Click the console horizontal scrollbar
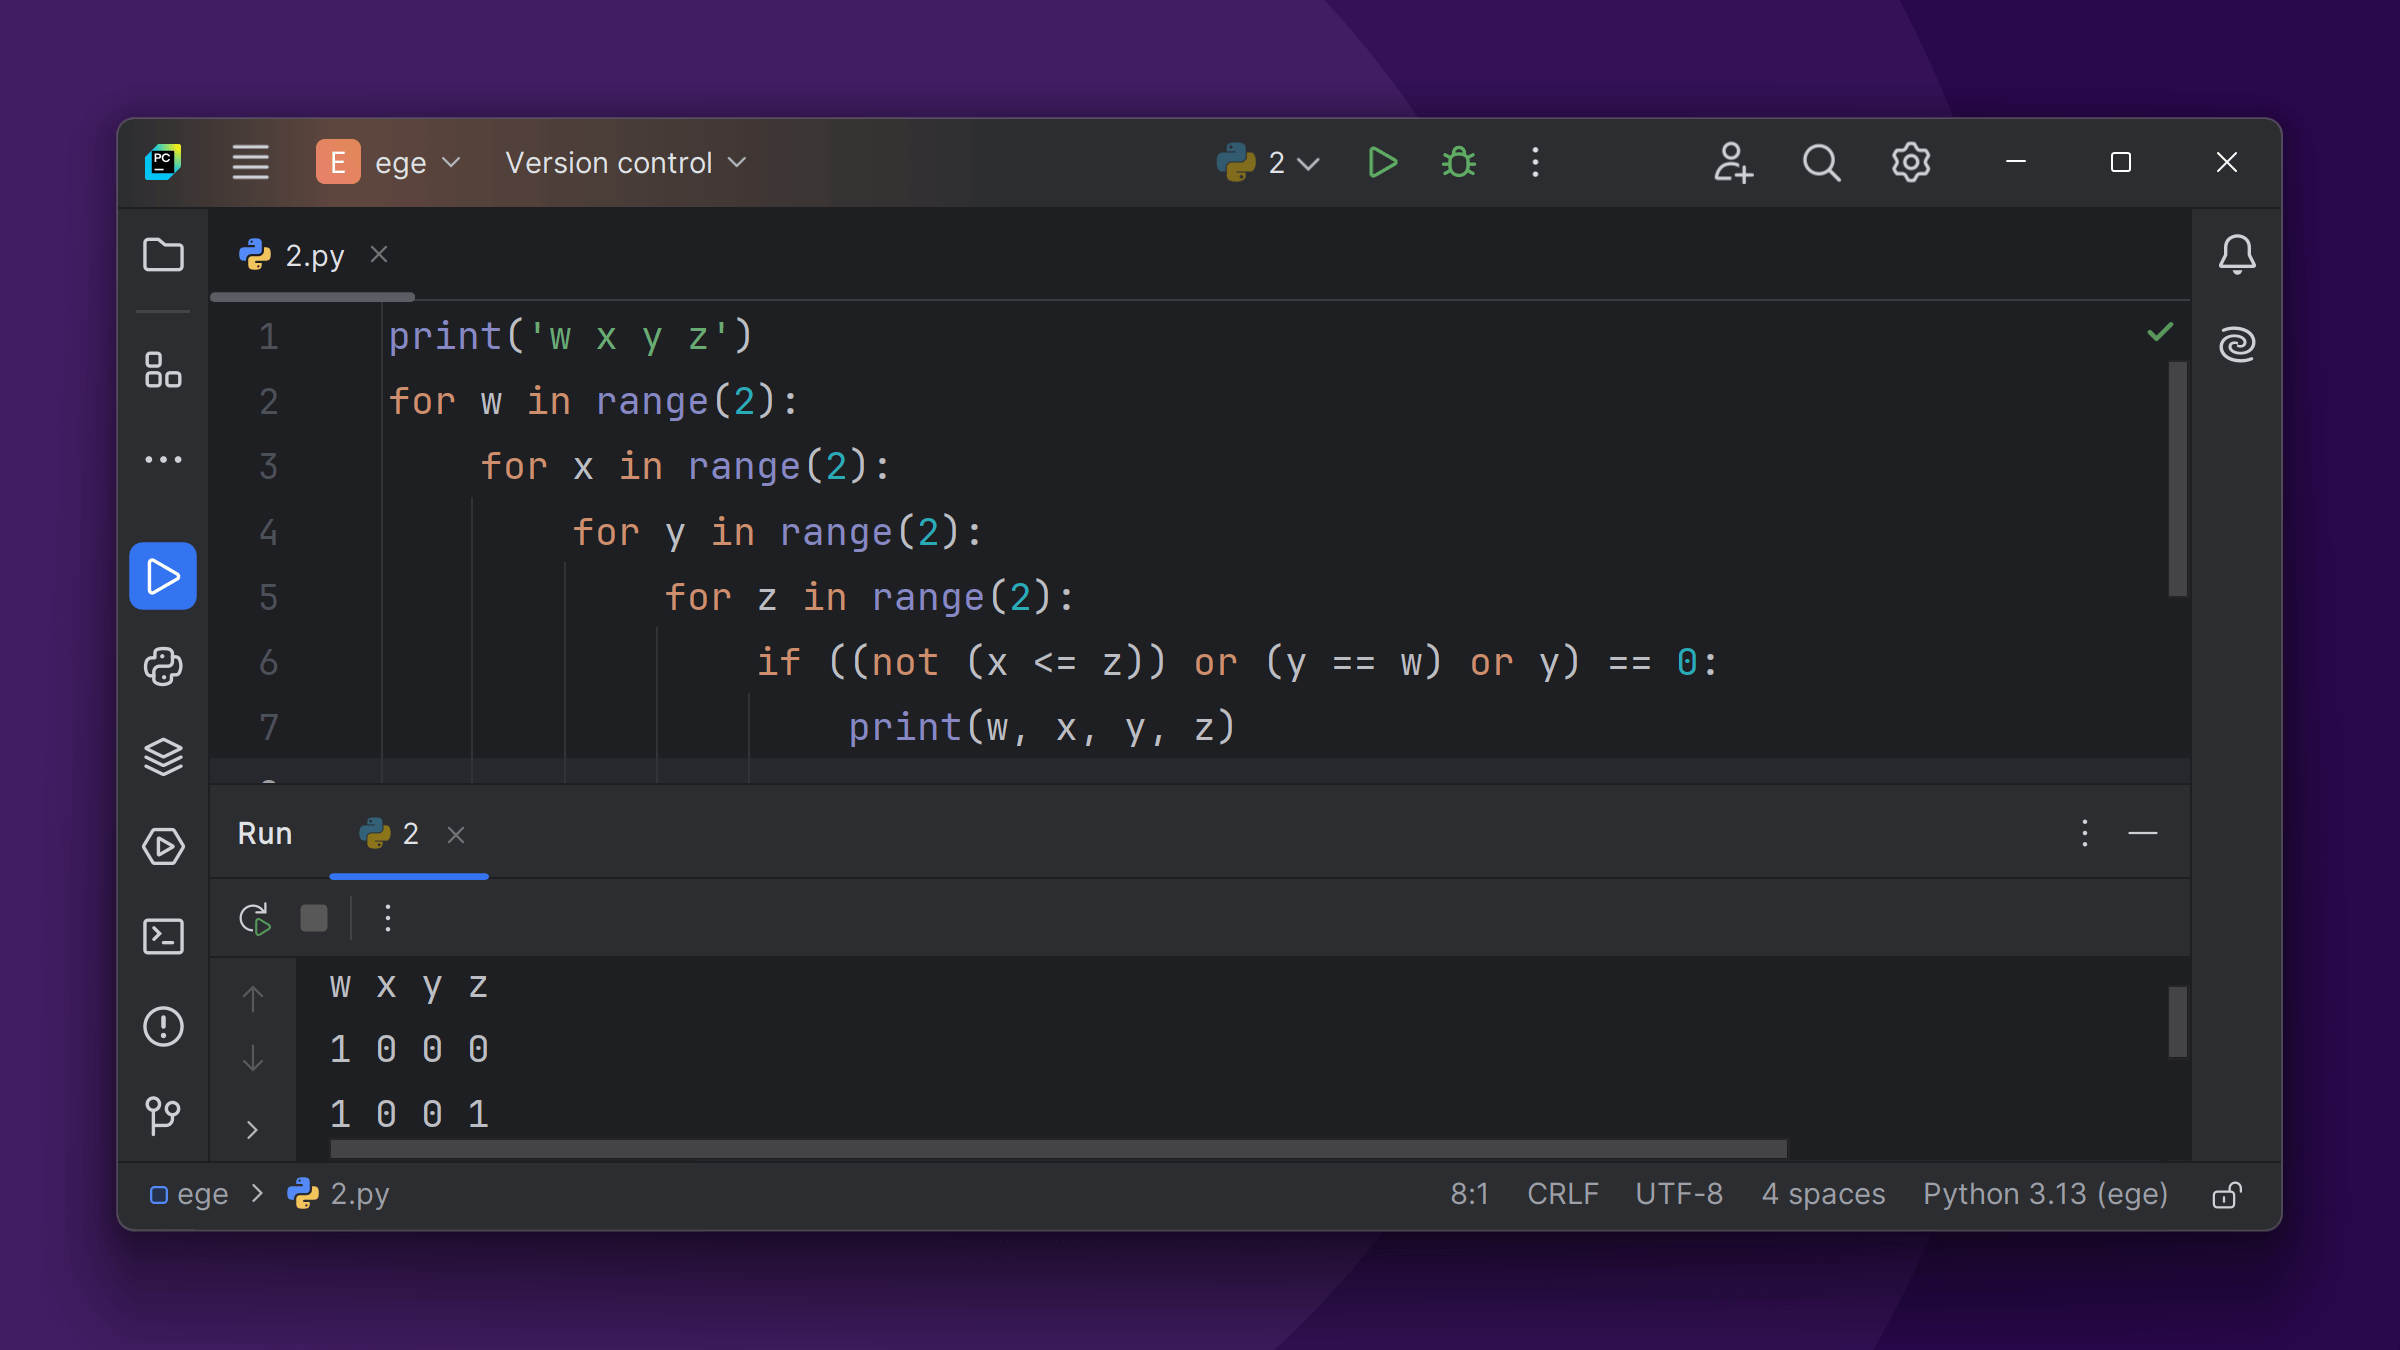The image size is (2400, 1350). 1058,1149
